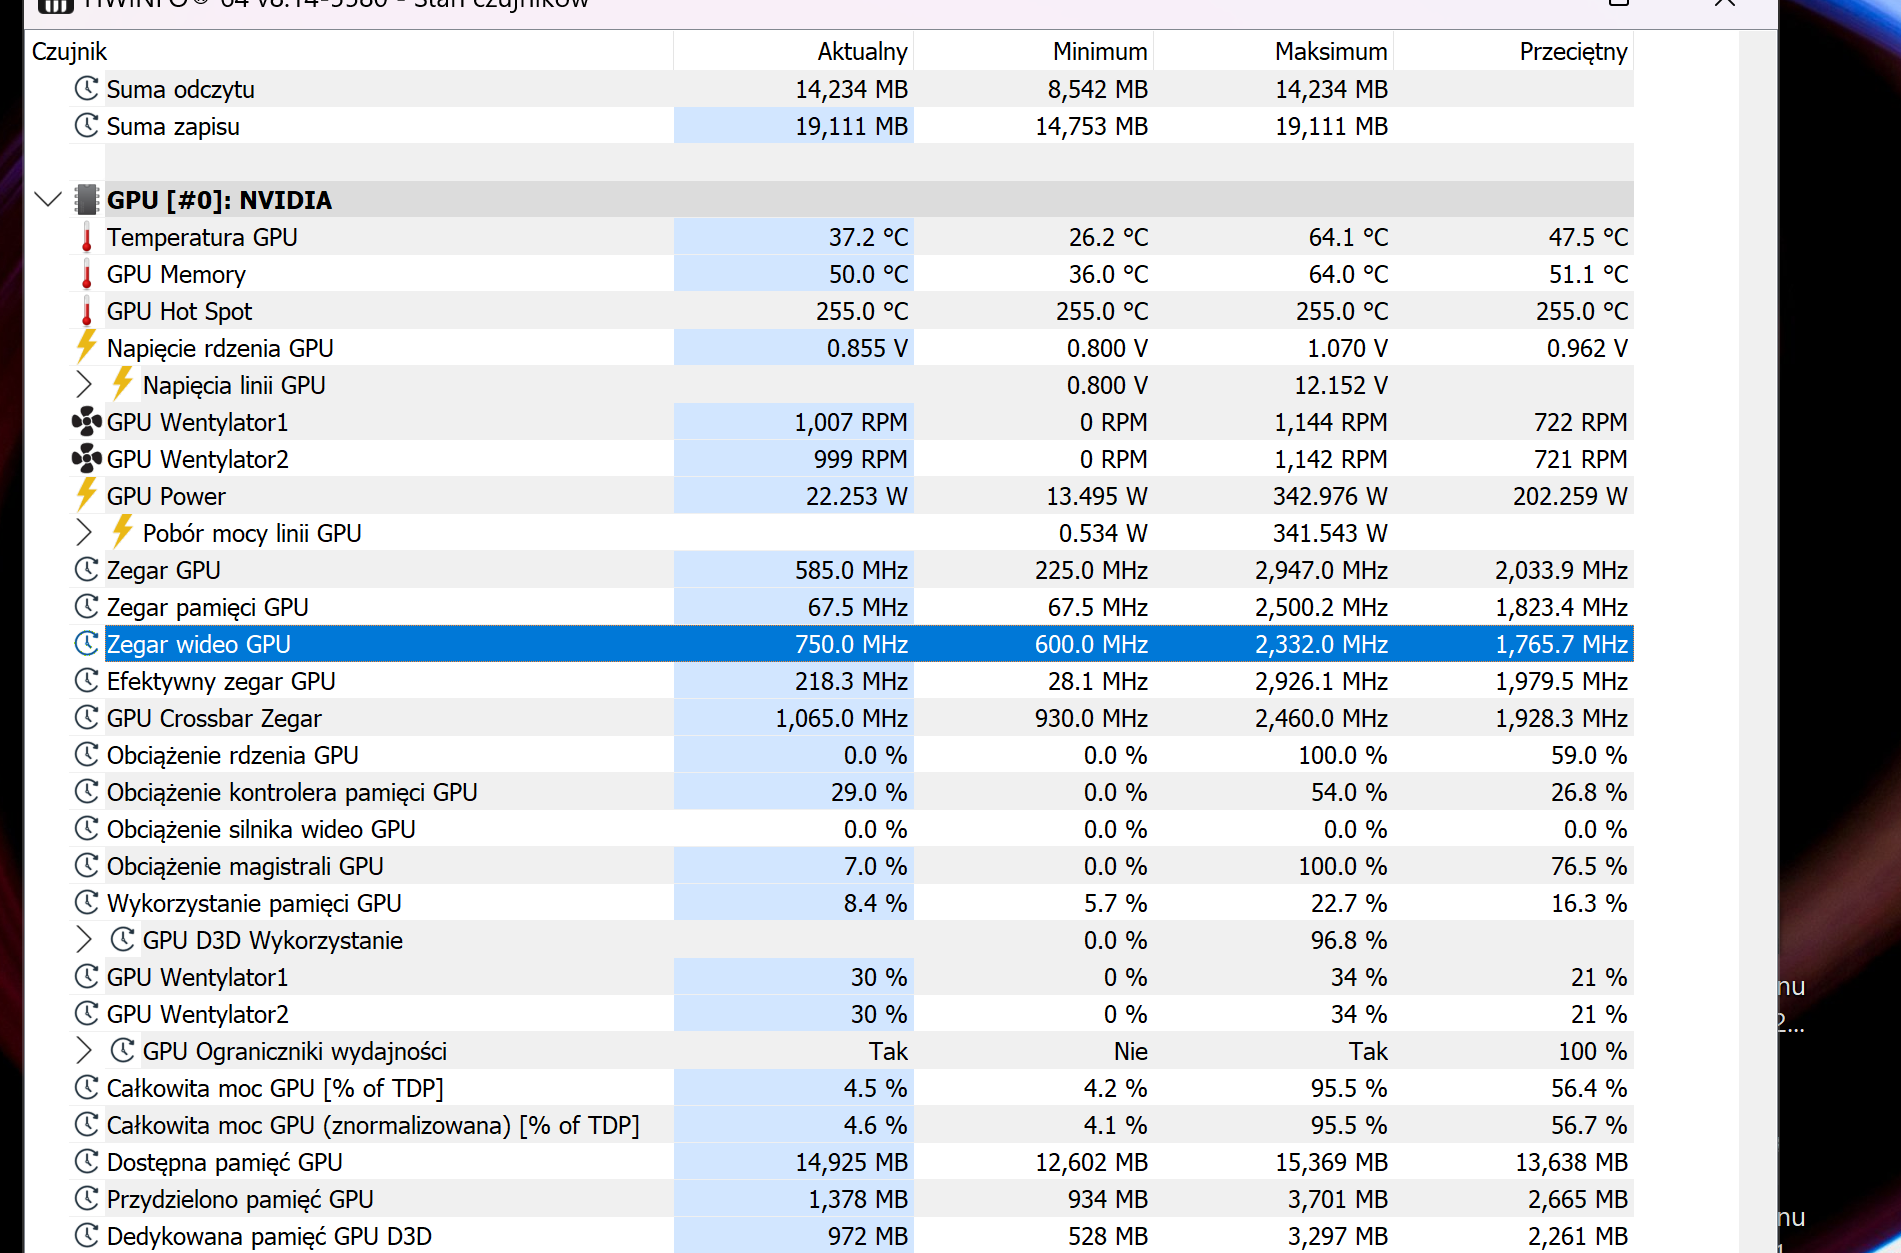Expand the Napięcia linii GPU subgroup

pyautogui.click(x=84, y=385)
